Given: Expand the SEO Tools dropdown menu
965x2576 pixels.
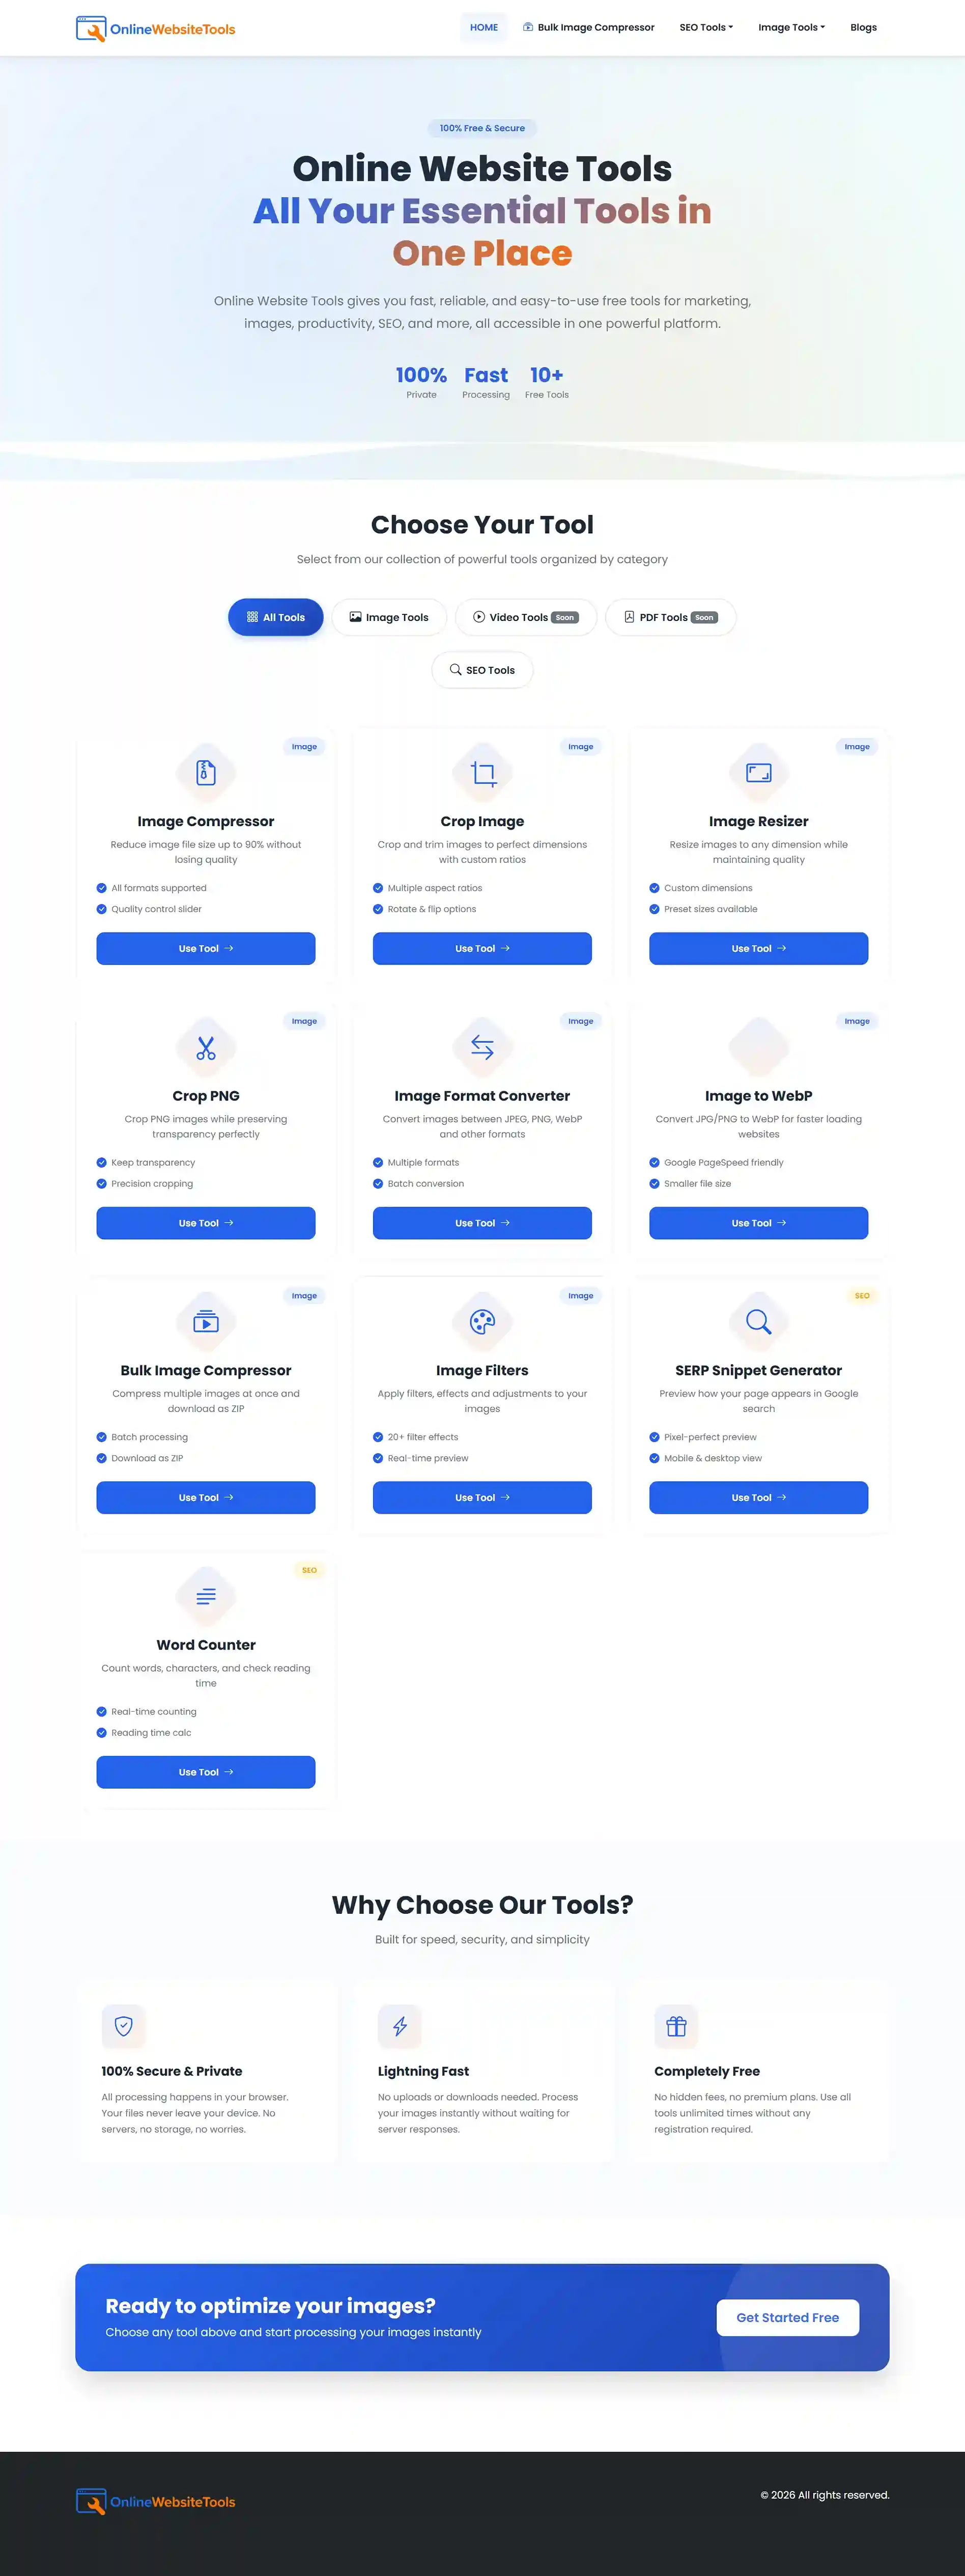Looking at the screenshot, I should [706, 28].
